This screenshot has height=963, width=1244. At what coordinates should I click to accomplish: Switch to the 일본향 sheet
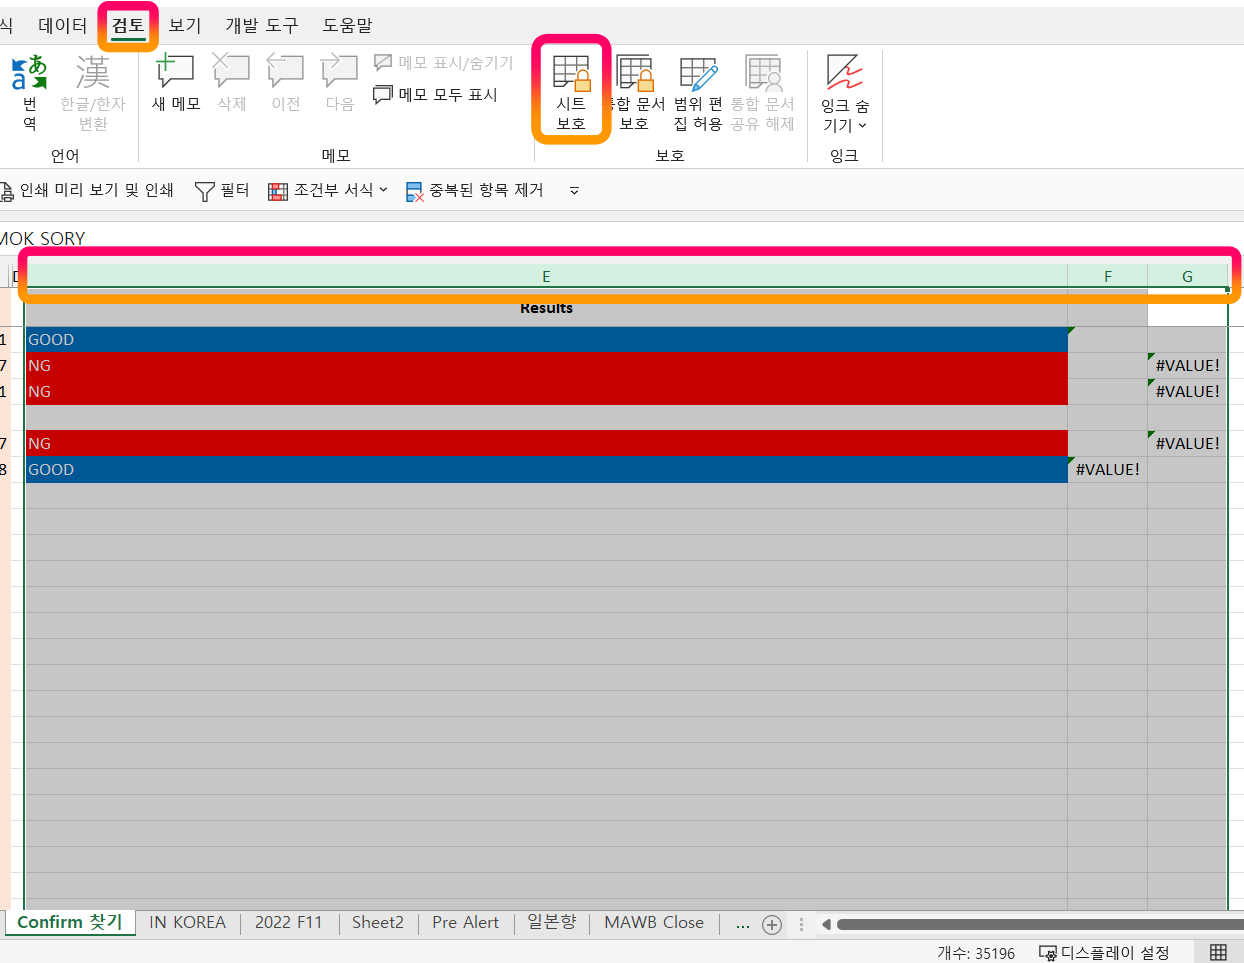[x=552, y=922]
